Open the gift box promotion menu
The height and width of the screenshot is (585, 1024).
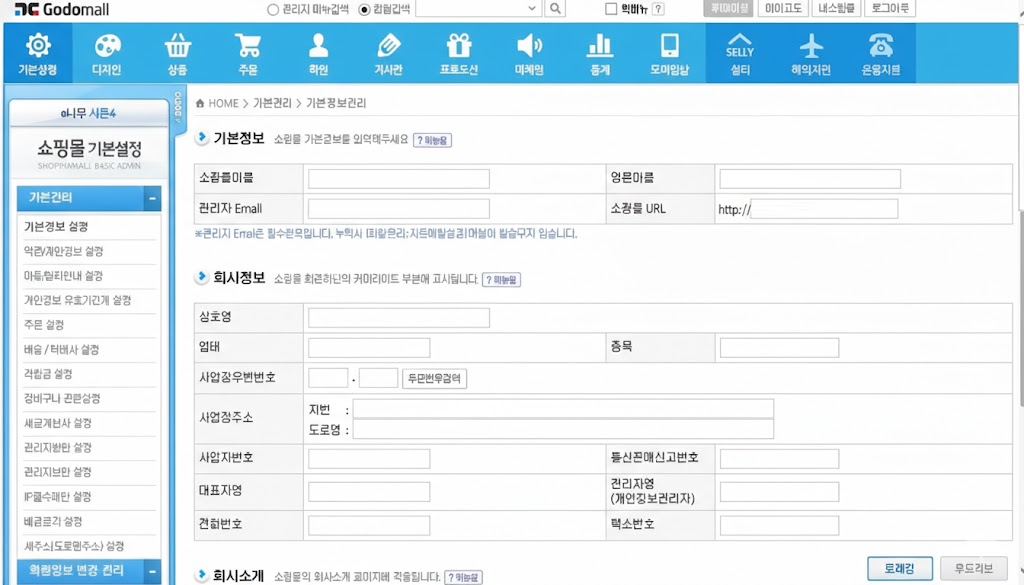(x=458, y=54)
